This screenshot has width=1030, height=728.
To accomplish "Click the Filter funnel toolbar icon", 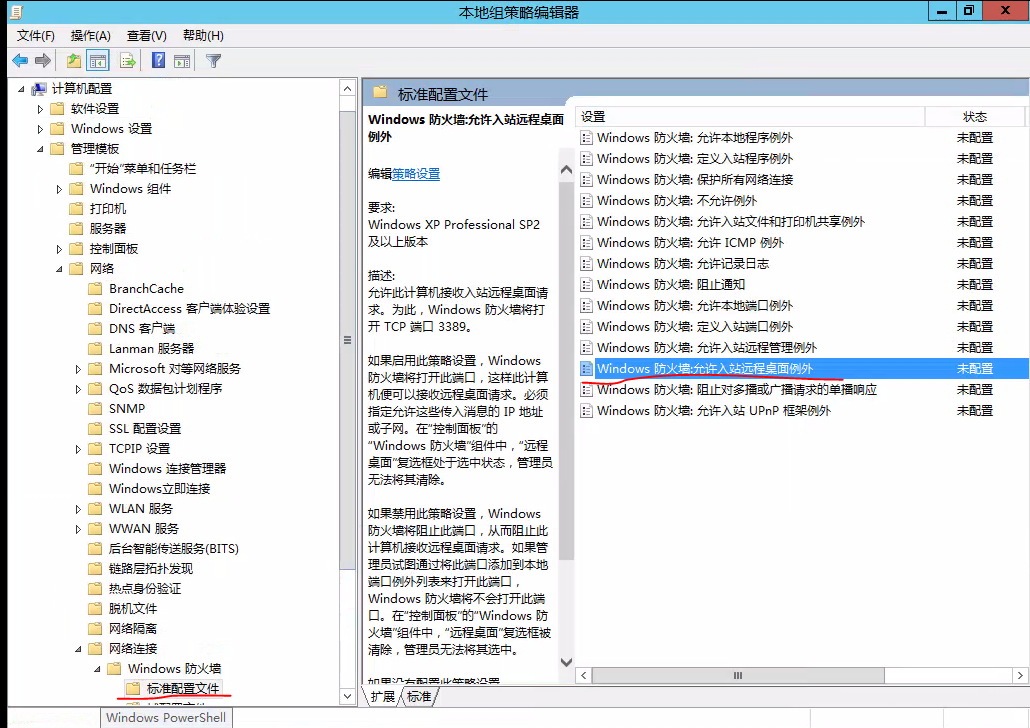I will tap(213, 61).
